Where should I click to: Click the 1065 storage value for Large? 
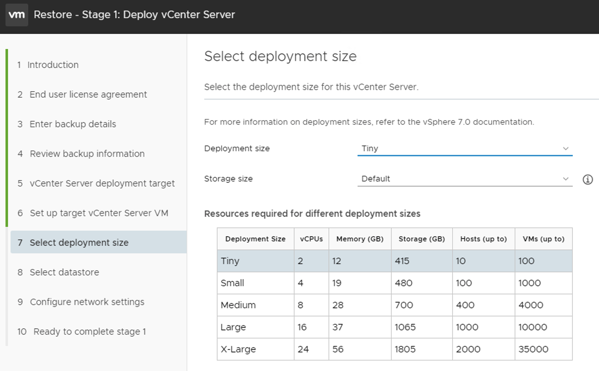tap(405, 327)
